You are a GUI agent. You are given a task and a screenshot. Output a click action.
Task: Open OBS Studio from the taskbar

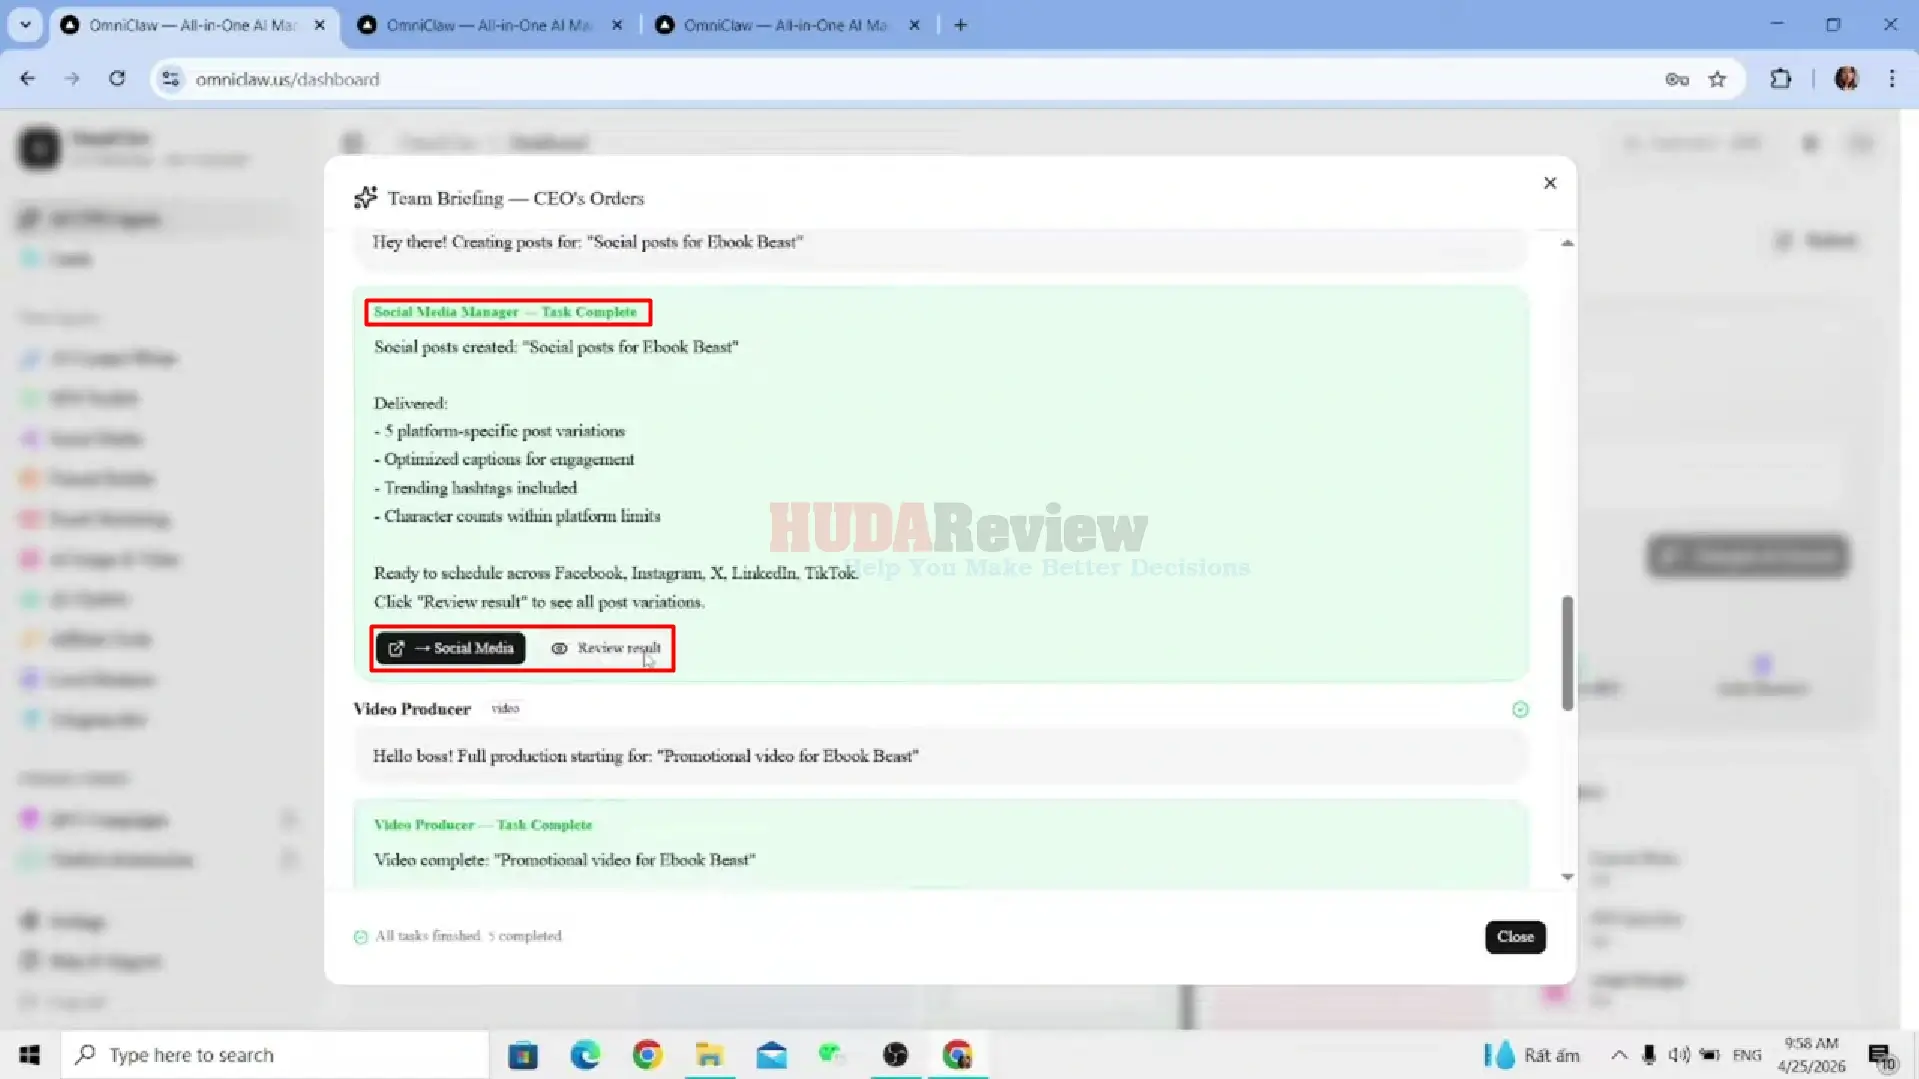895,1055
